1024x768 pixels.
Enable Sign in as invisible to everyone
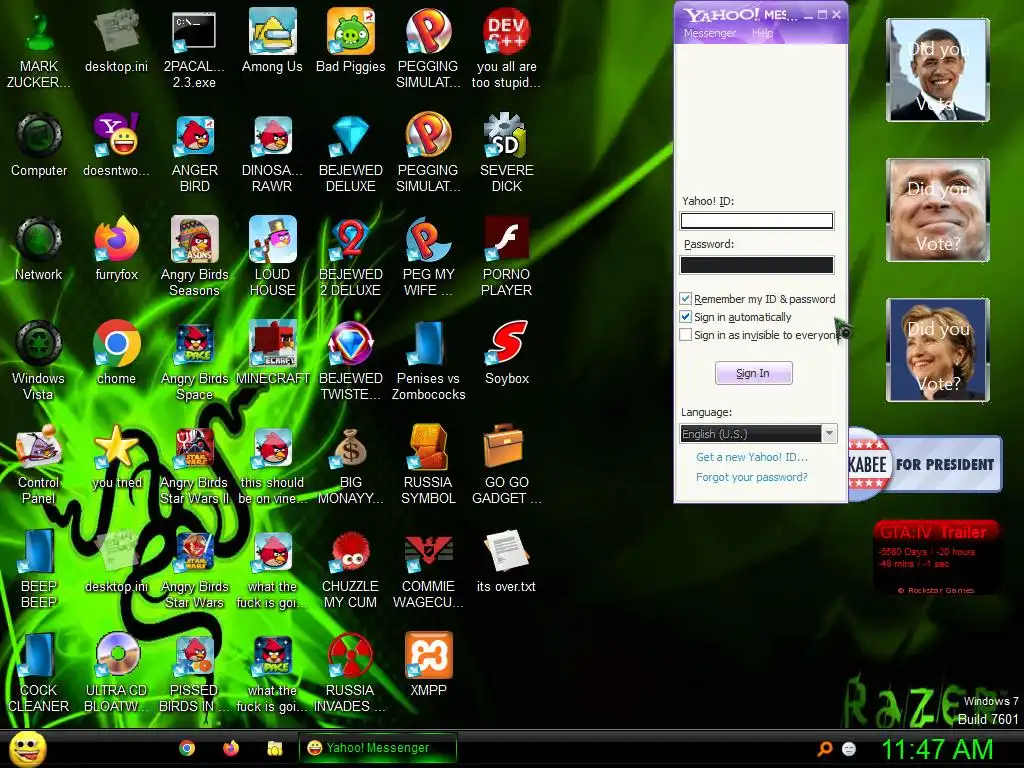coord(685,335)
